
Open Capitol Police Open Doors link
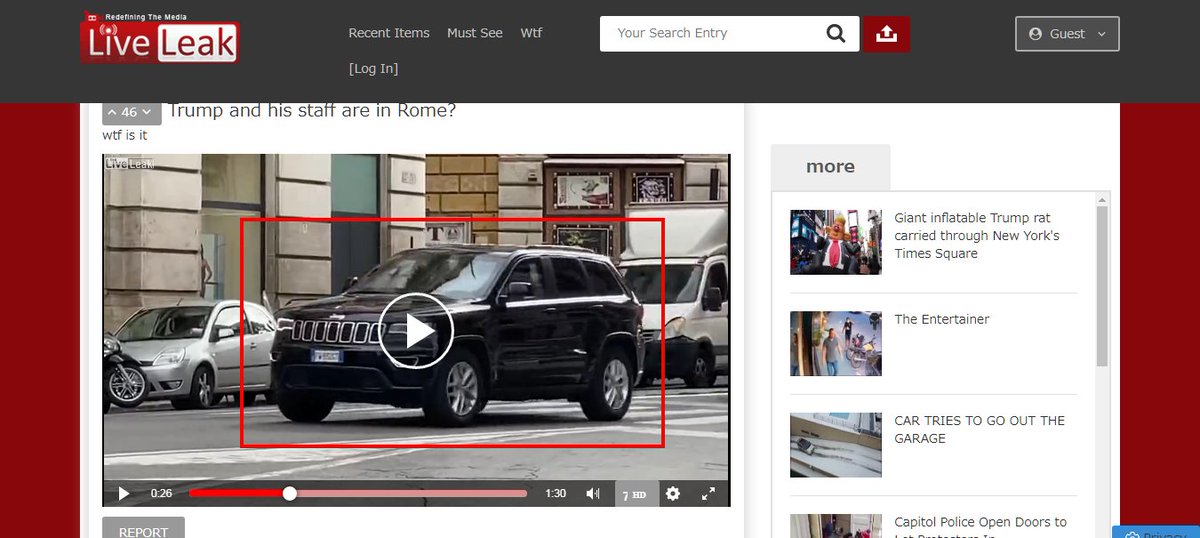pyautogui.click(x=980, y=528)
